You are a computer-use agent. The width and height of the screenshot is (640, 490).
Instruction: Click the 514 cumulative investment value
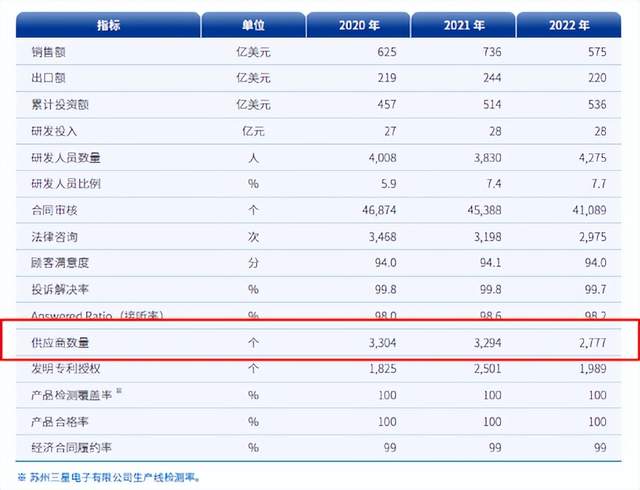[491, 105]
